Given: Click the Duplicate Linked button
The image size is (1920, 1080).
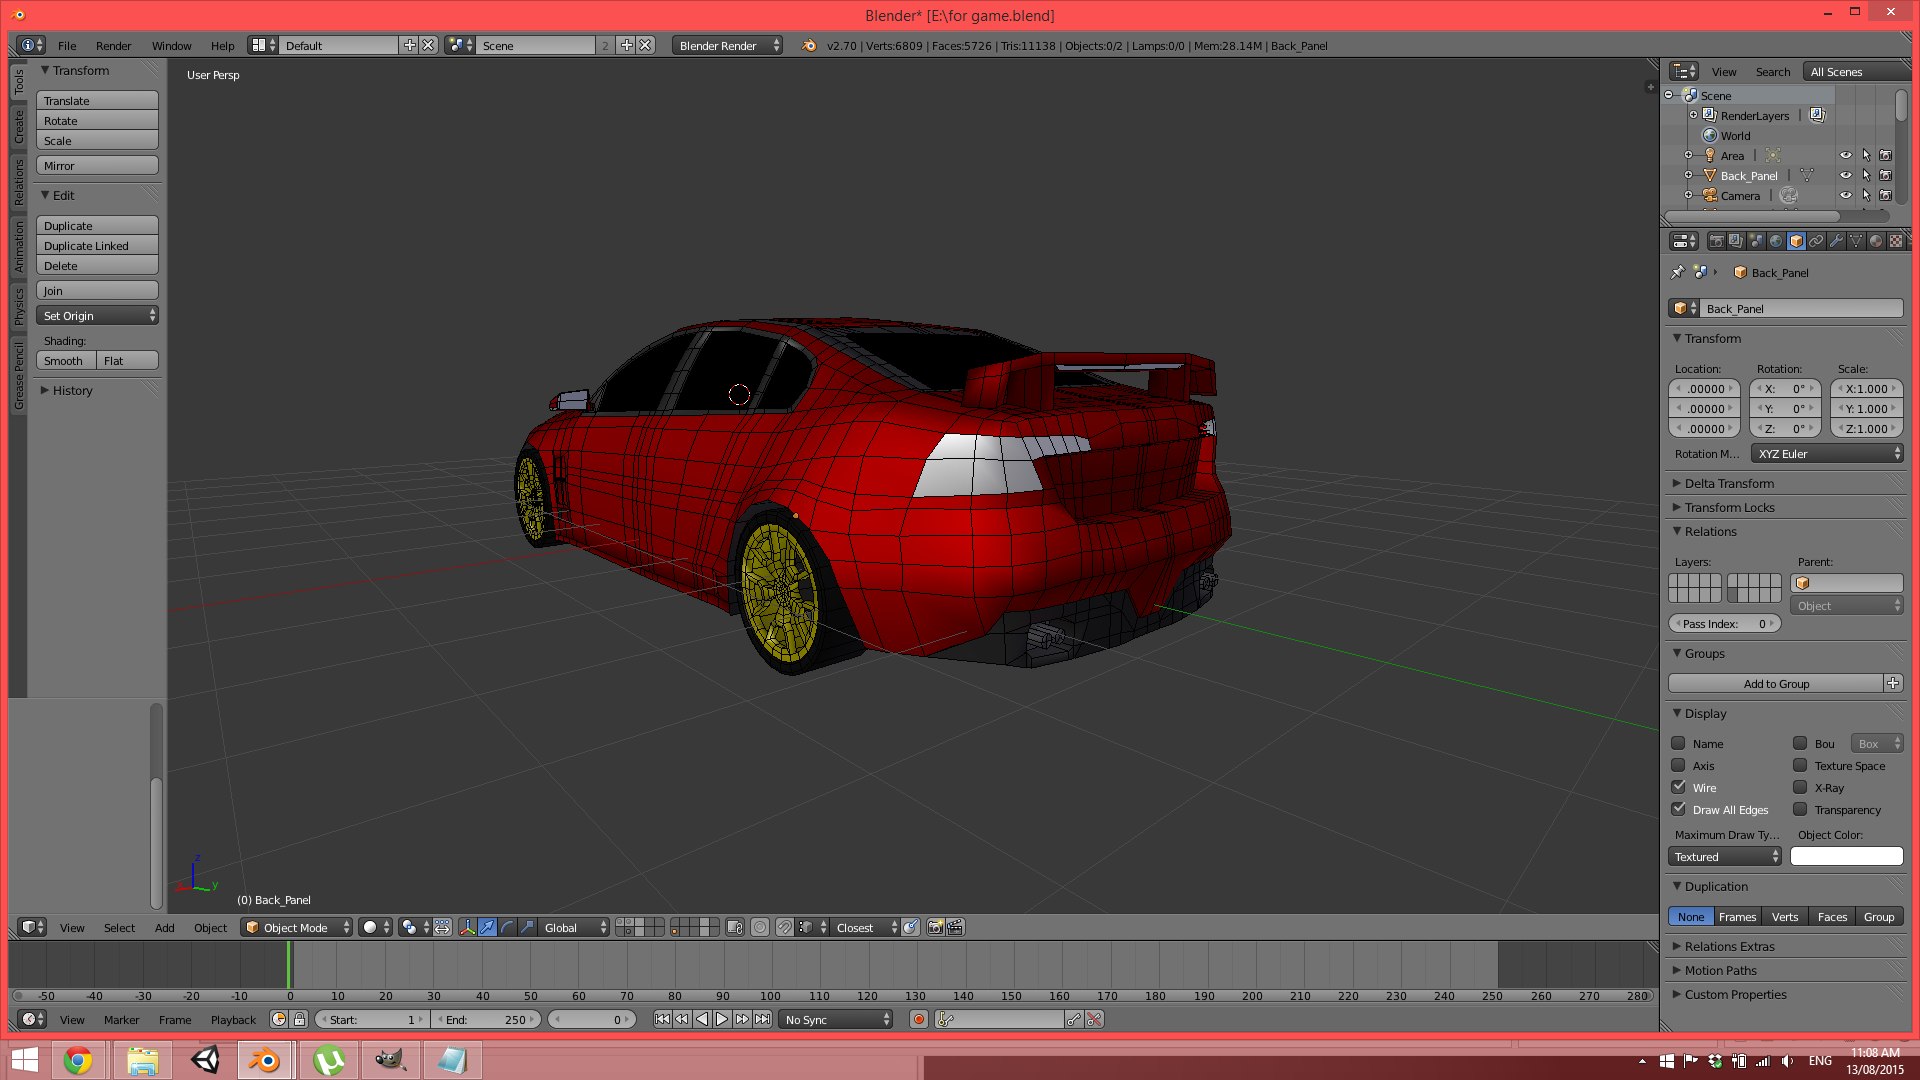Looking at the screenshot, I should coord(98,246).
